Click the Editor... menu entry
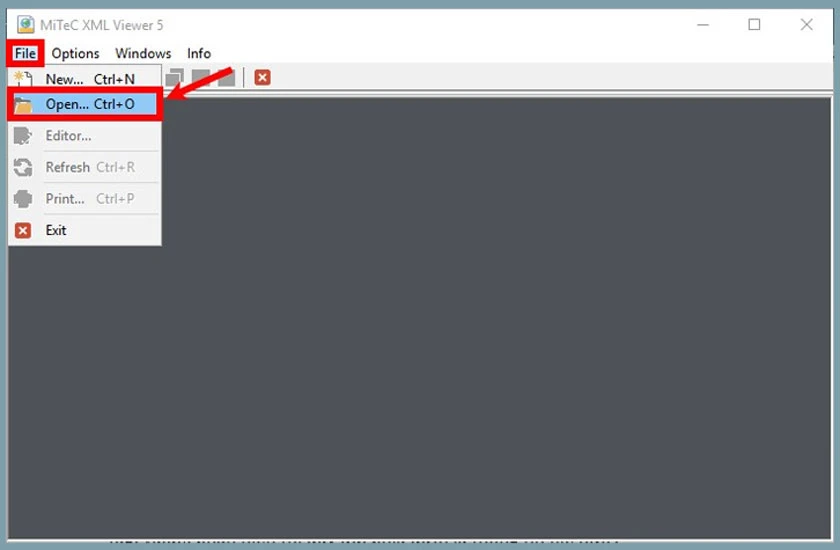 (85, 135)
